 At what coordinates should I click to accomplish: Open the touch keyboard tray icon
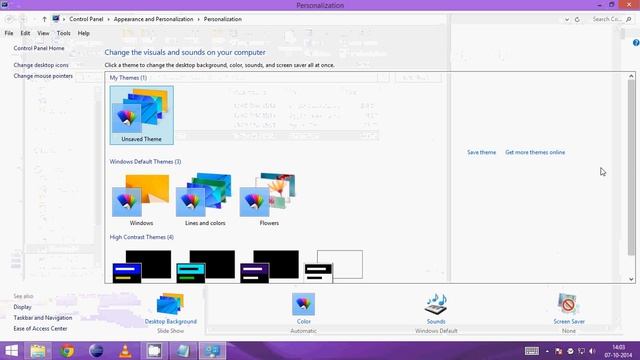coord(531,351)
